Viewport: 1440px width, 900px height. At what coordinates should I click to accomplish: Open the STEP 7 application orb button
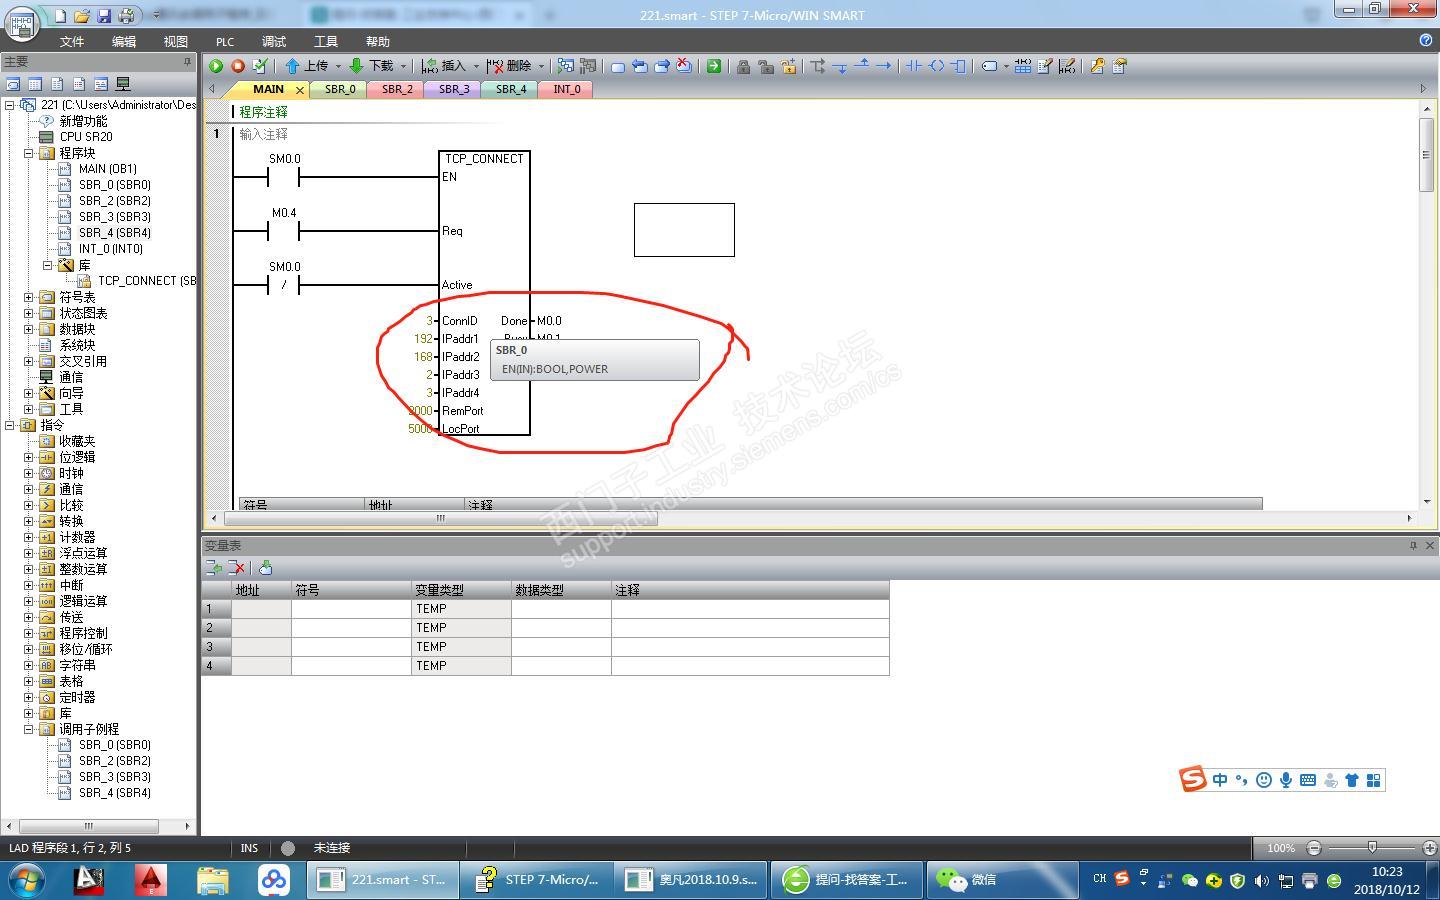(21, 22)
